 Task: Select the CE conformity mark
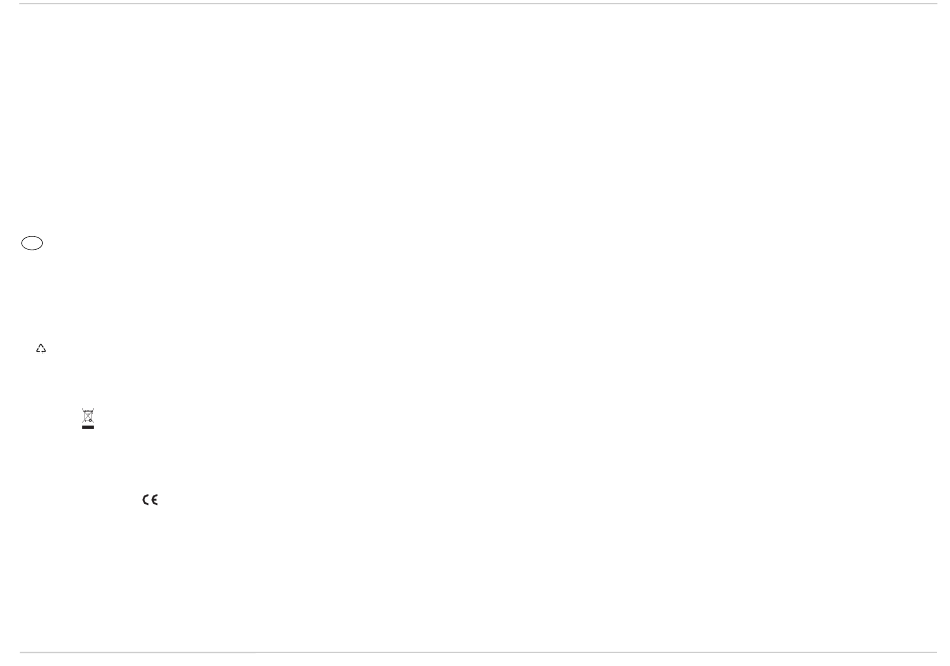click(150, 500)
